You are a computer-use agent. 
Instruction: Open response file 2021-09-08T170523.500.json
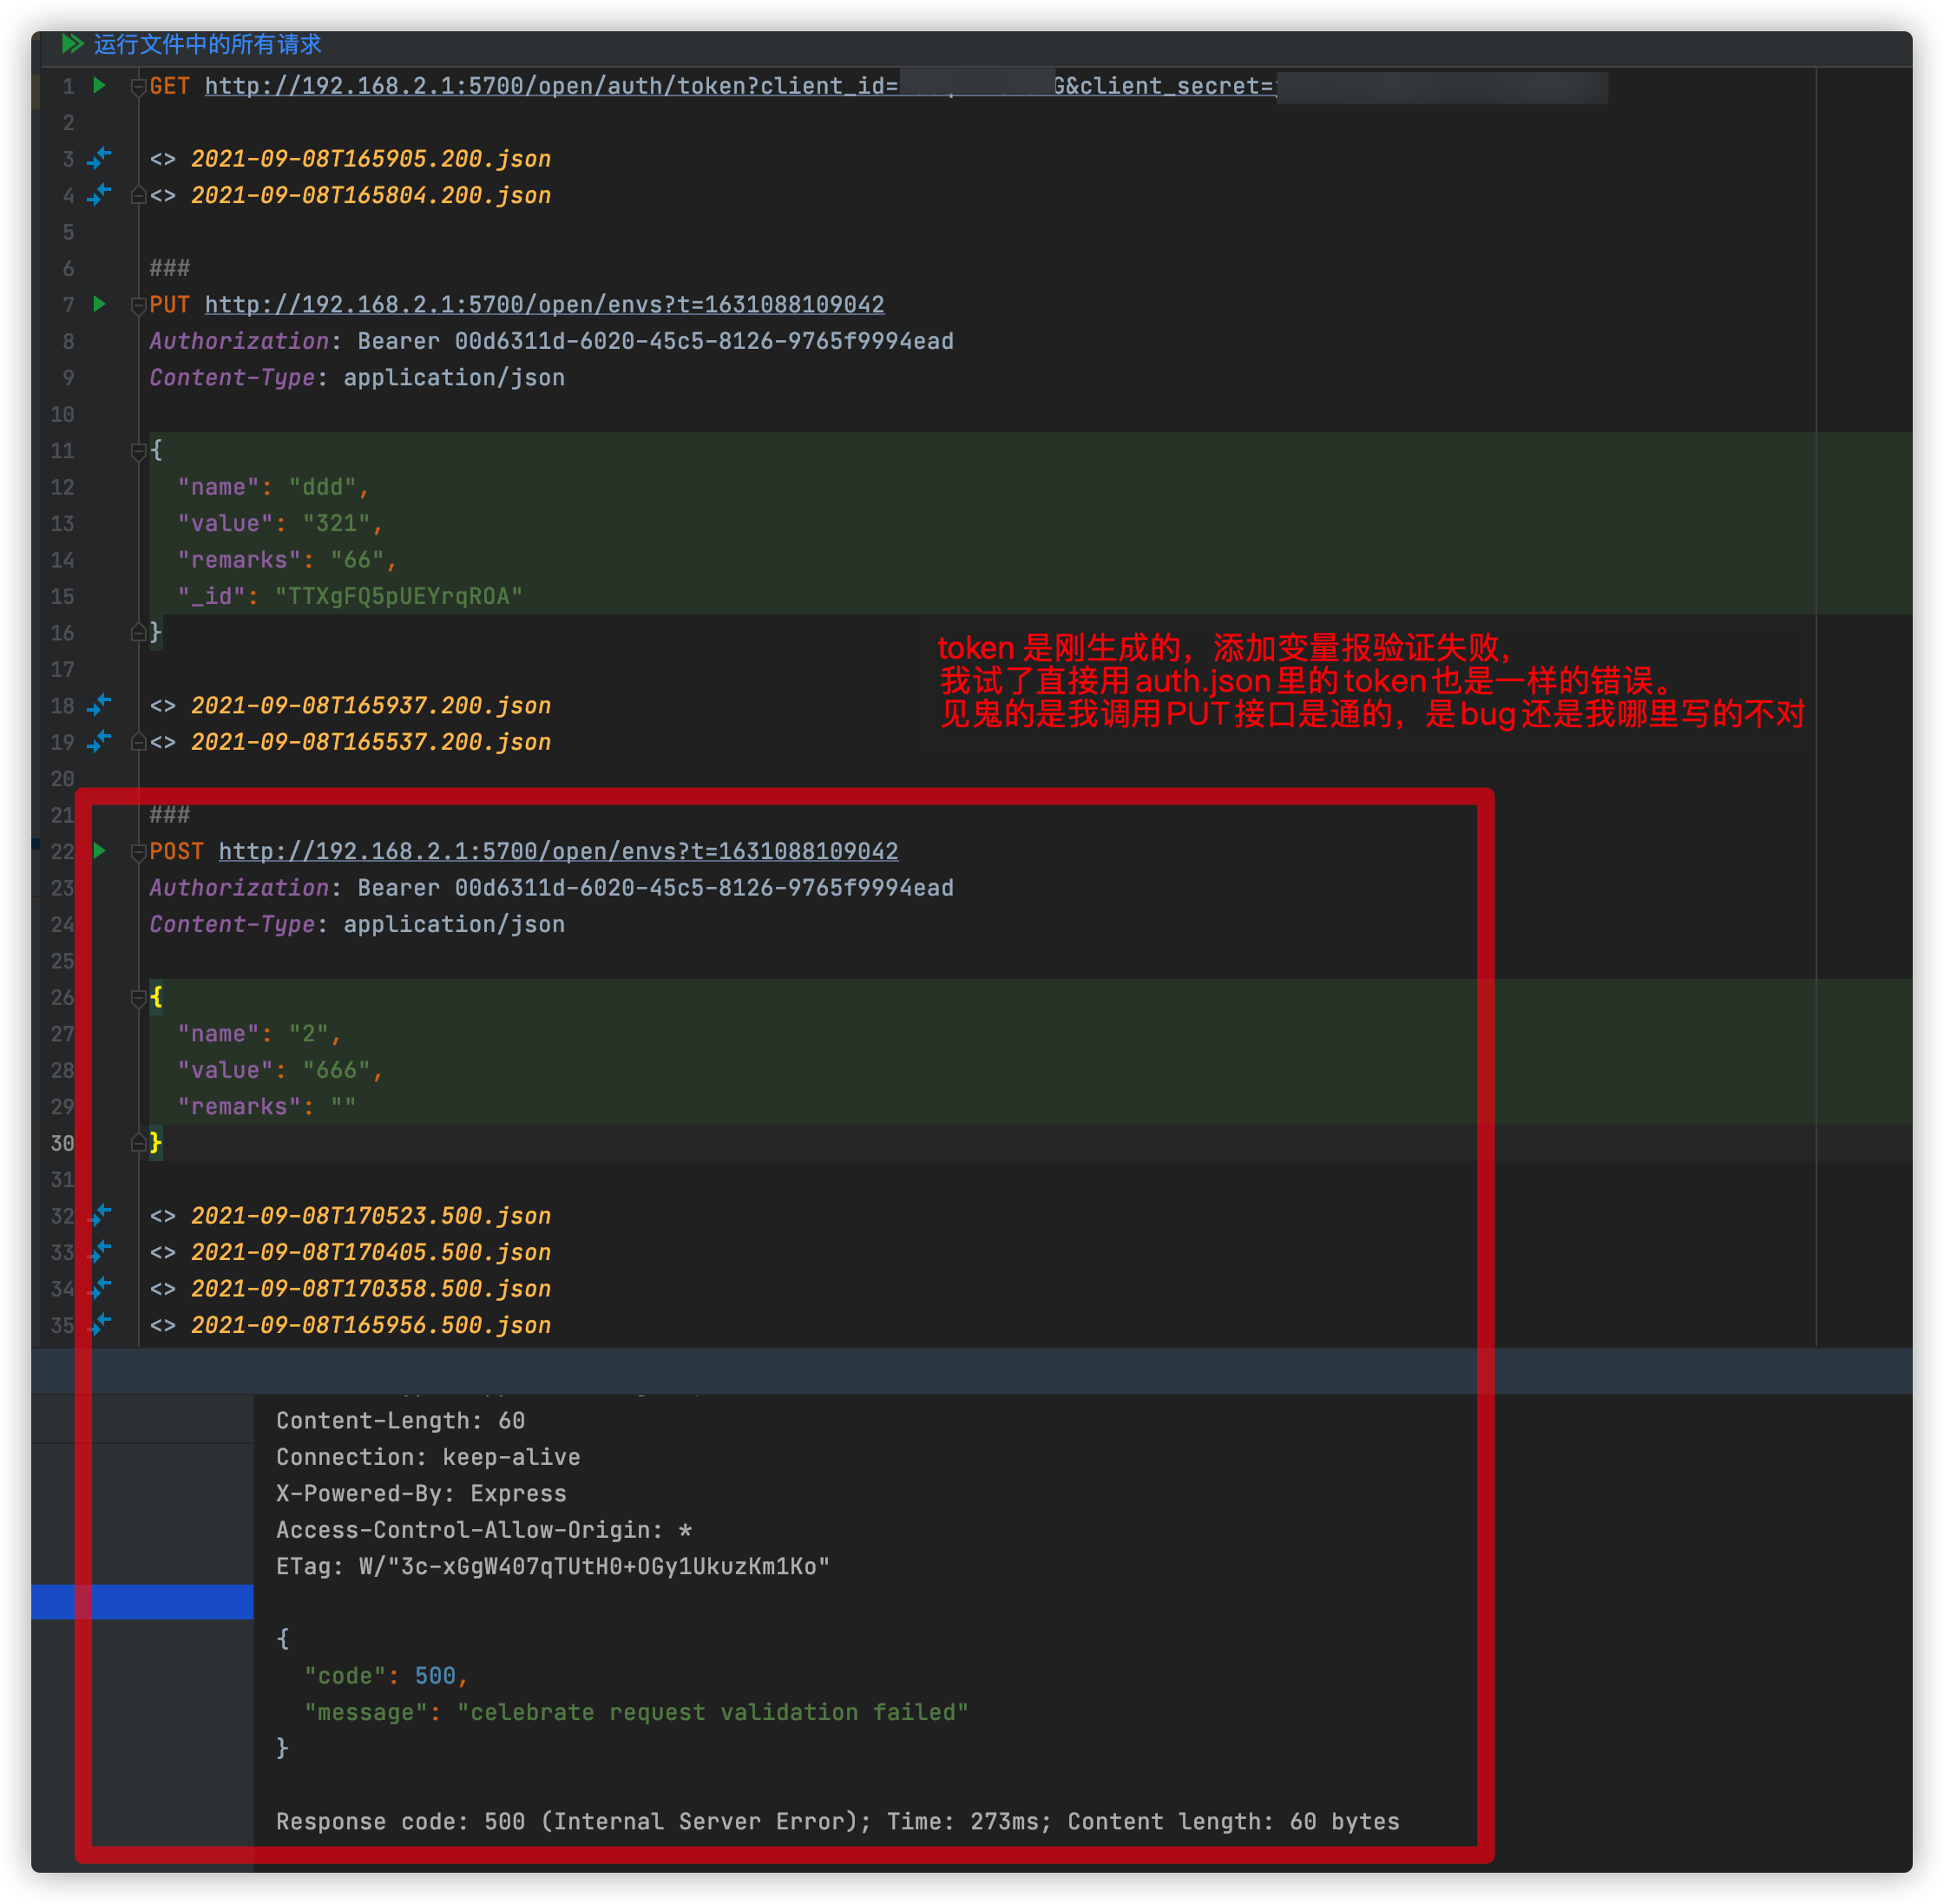pos(371,1216)
